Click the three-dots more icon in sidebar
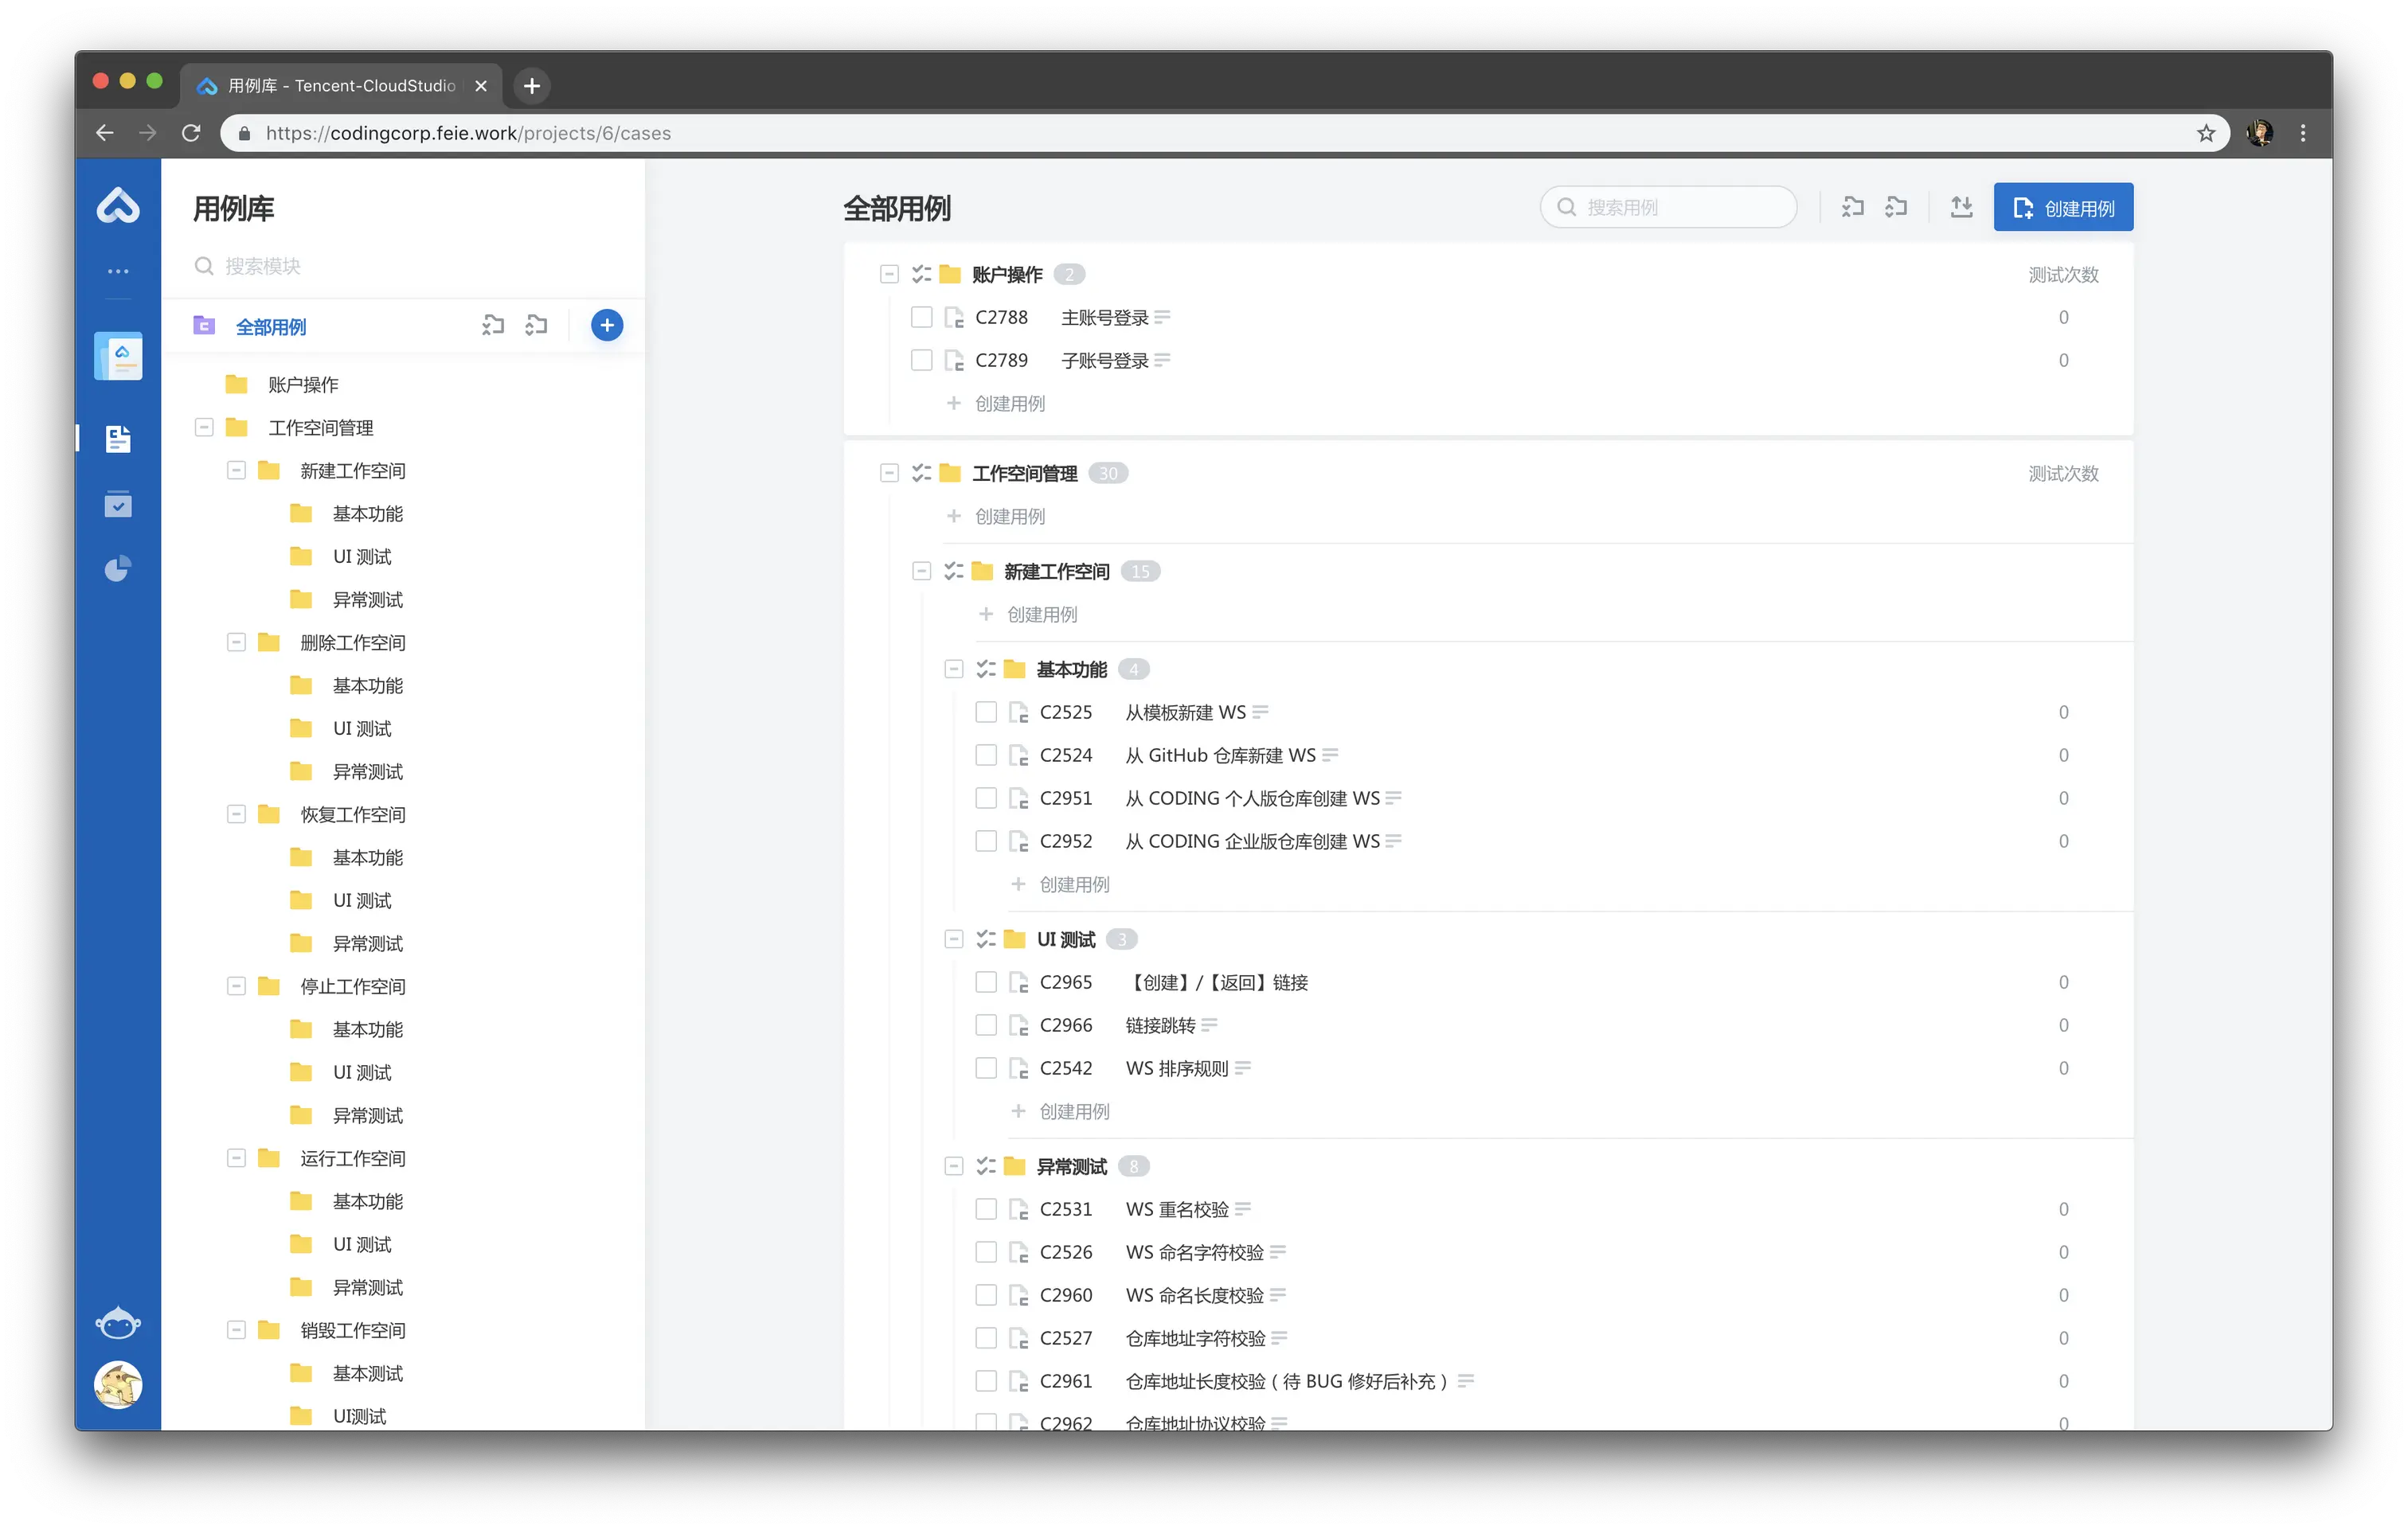Screen dimensions: 2408x1530 pyautogui.click(x=118, y=271)
